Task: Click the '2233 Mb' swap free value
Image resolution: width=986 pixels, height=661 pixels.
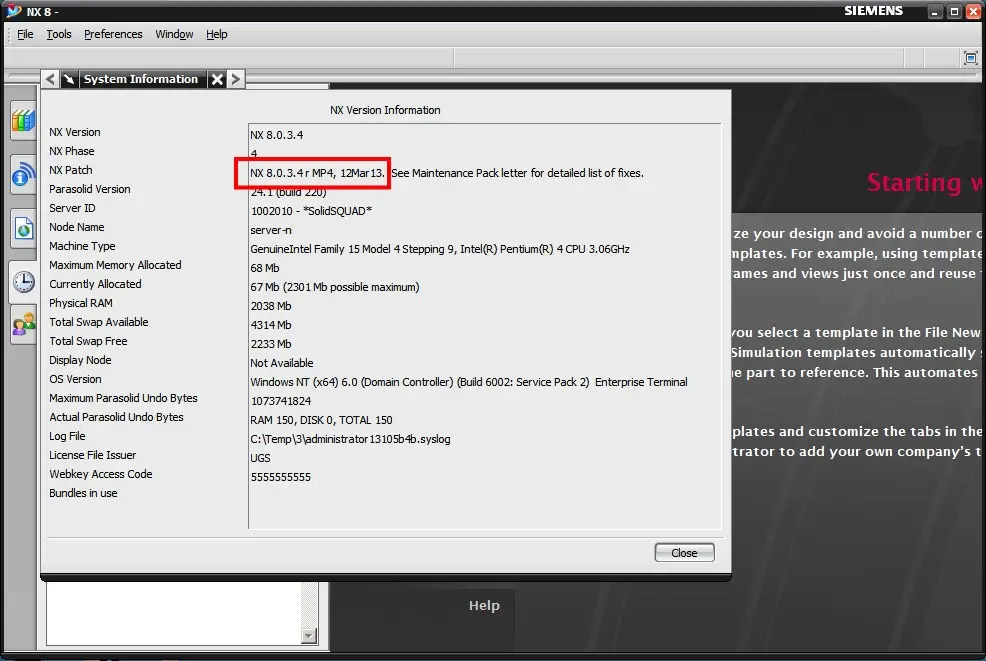Action: pyautogui.click(x=271, y=344)
